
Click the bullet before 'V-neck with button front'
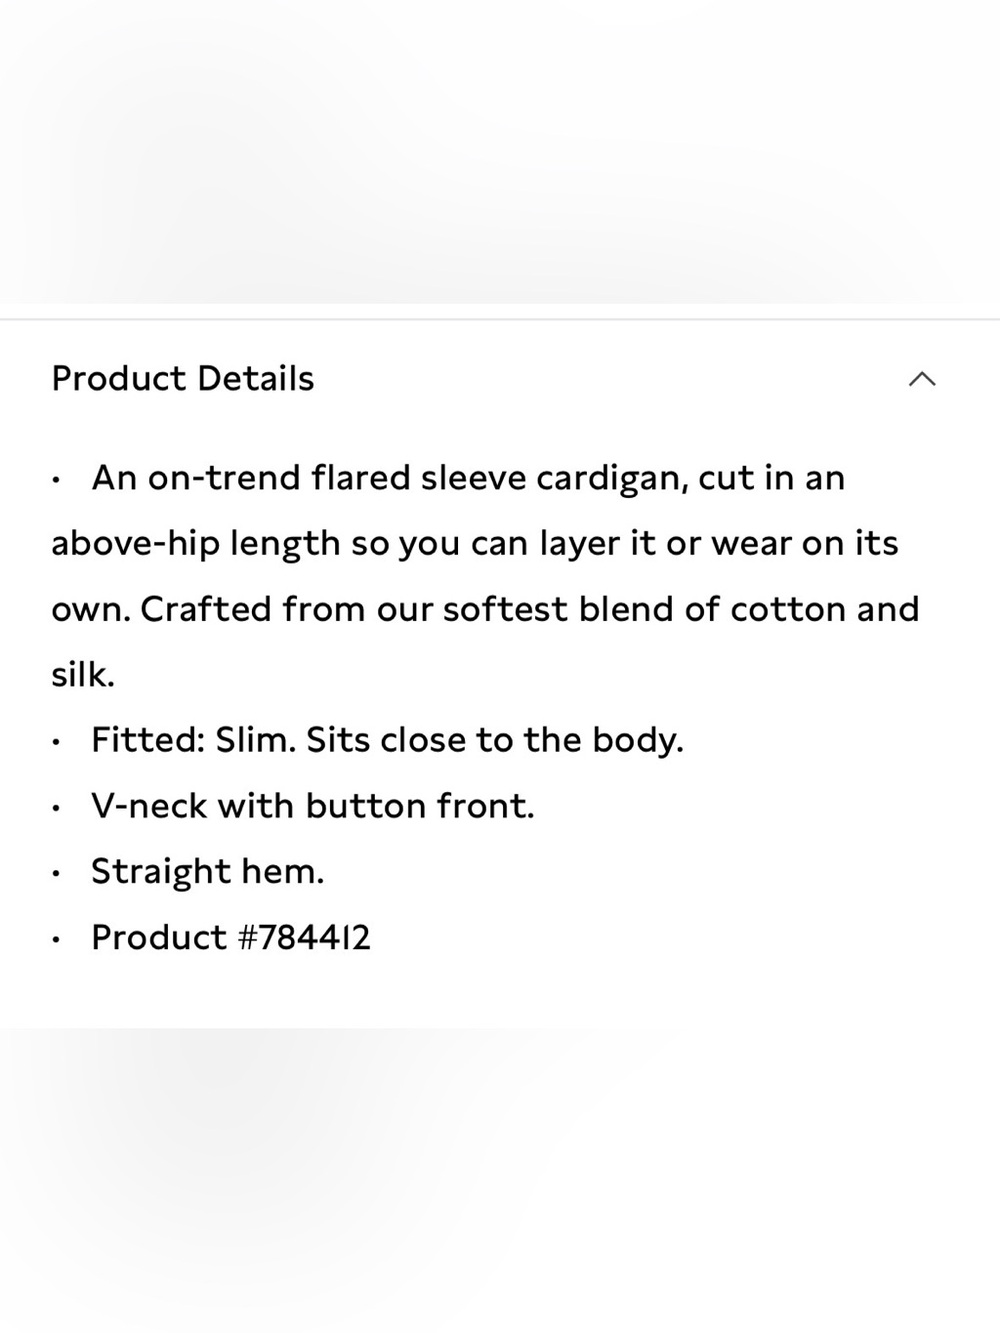point(60,808)
